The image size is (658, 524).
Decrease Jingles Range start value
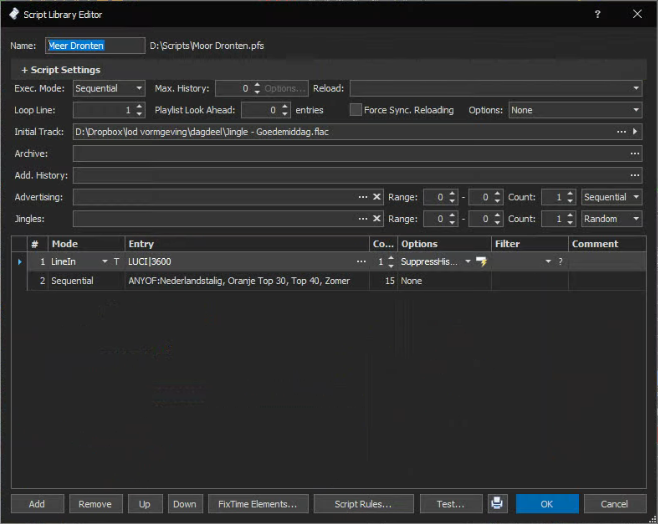[452, 222]
